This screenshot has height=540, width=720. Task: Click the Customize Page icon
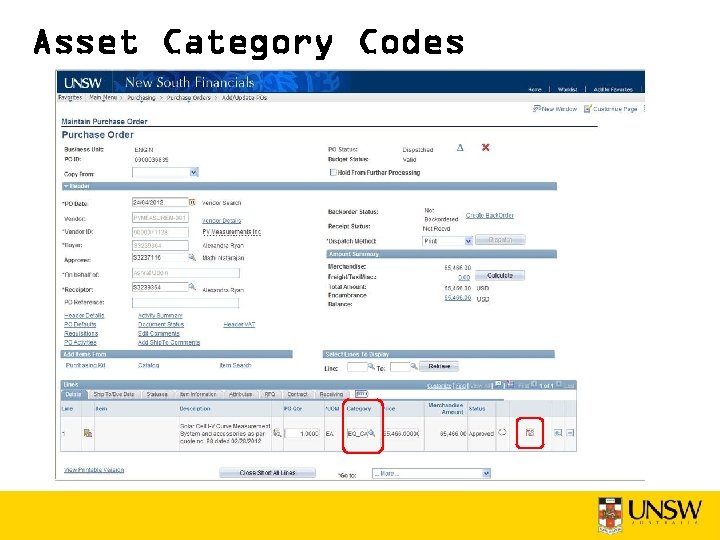click(x=587, y=109)
